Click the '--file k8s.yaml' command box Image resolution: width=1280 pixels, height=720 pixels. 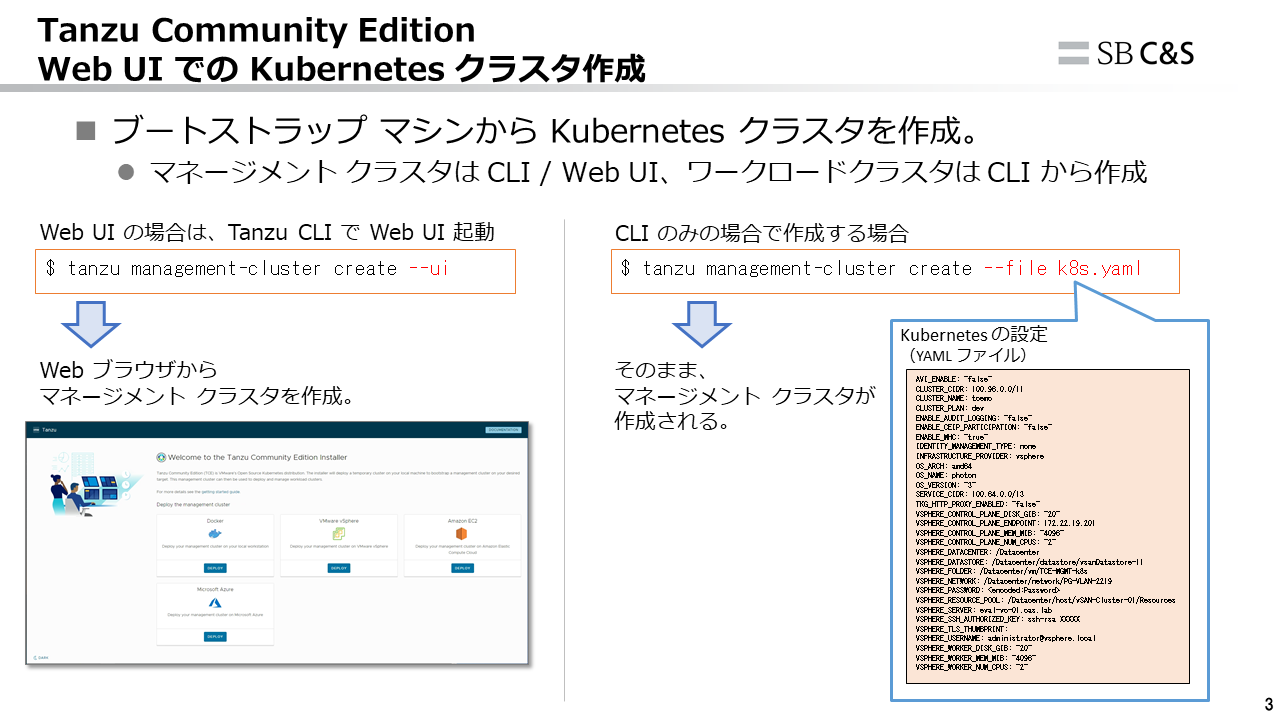pyautogui.click(x=895, y=271)
